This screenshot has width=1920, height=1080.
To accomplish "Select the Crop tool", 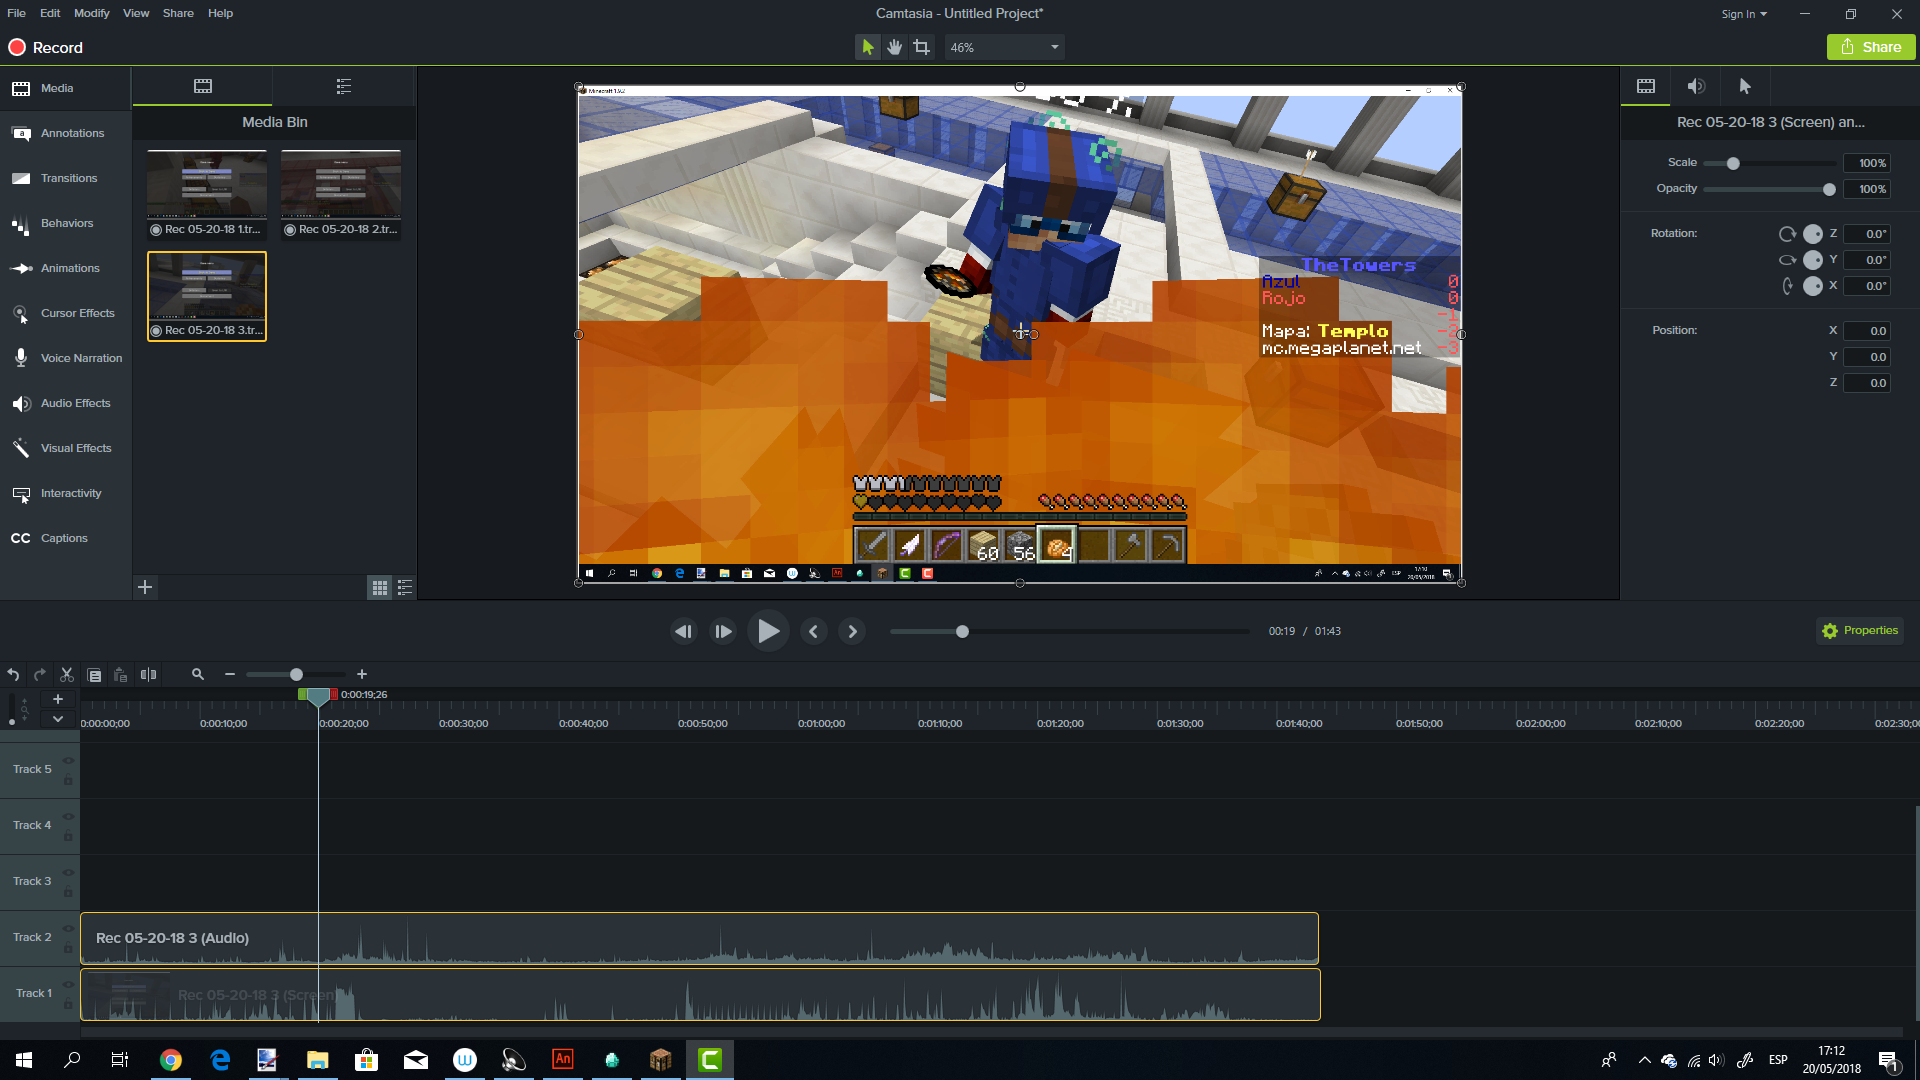I will pos(921,47).
